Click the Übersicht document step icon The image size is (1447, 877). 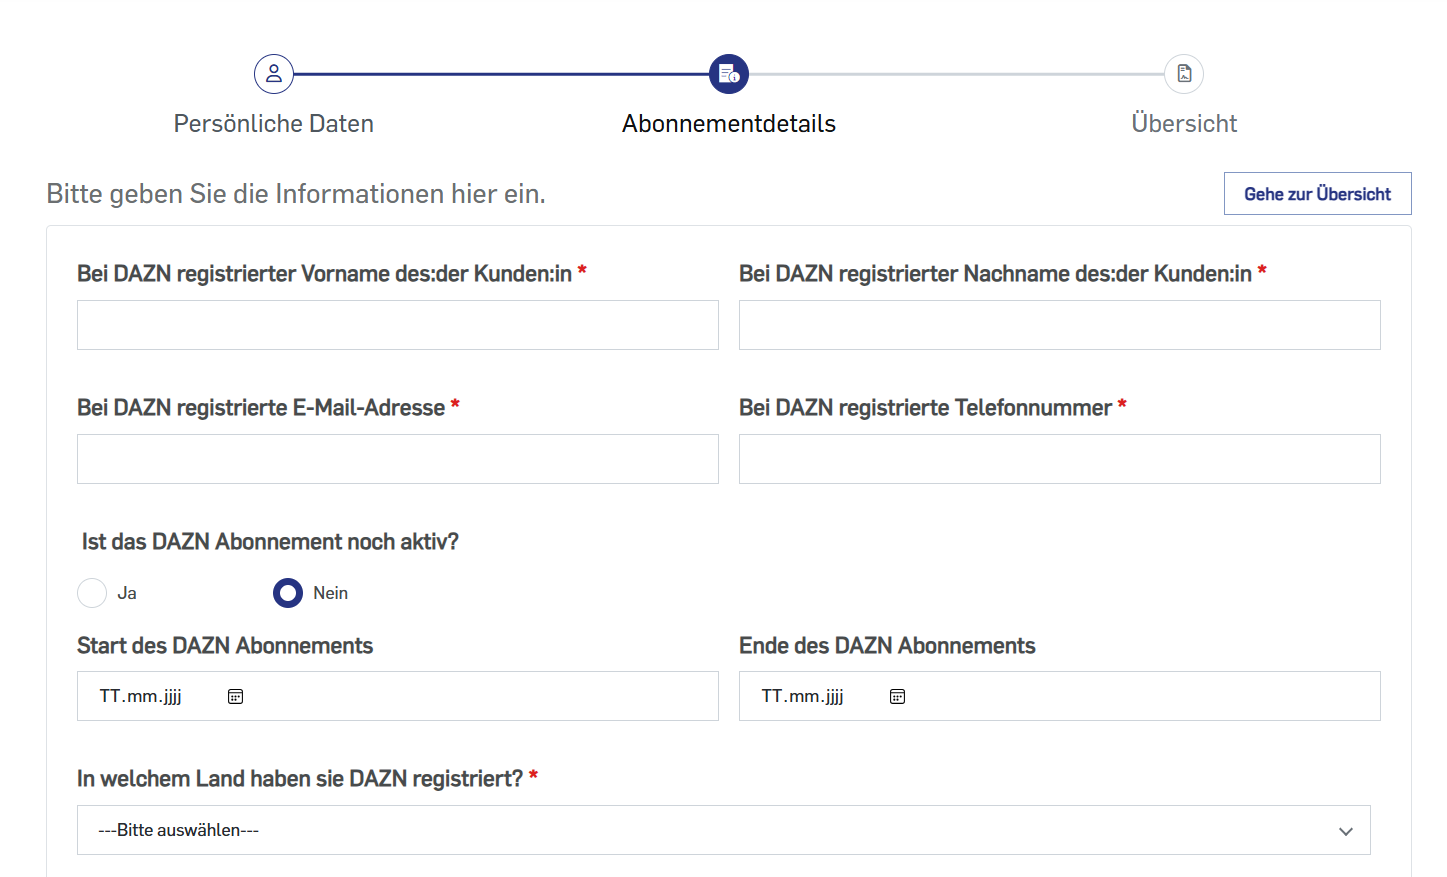pos(1184,74)
